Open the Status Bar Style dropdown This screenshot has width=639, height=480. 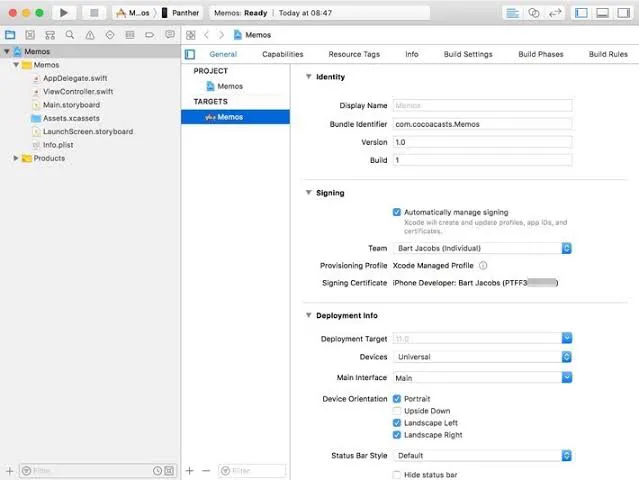483,456
